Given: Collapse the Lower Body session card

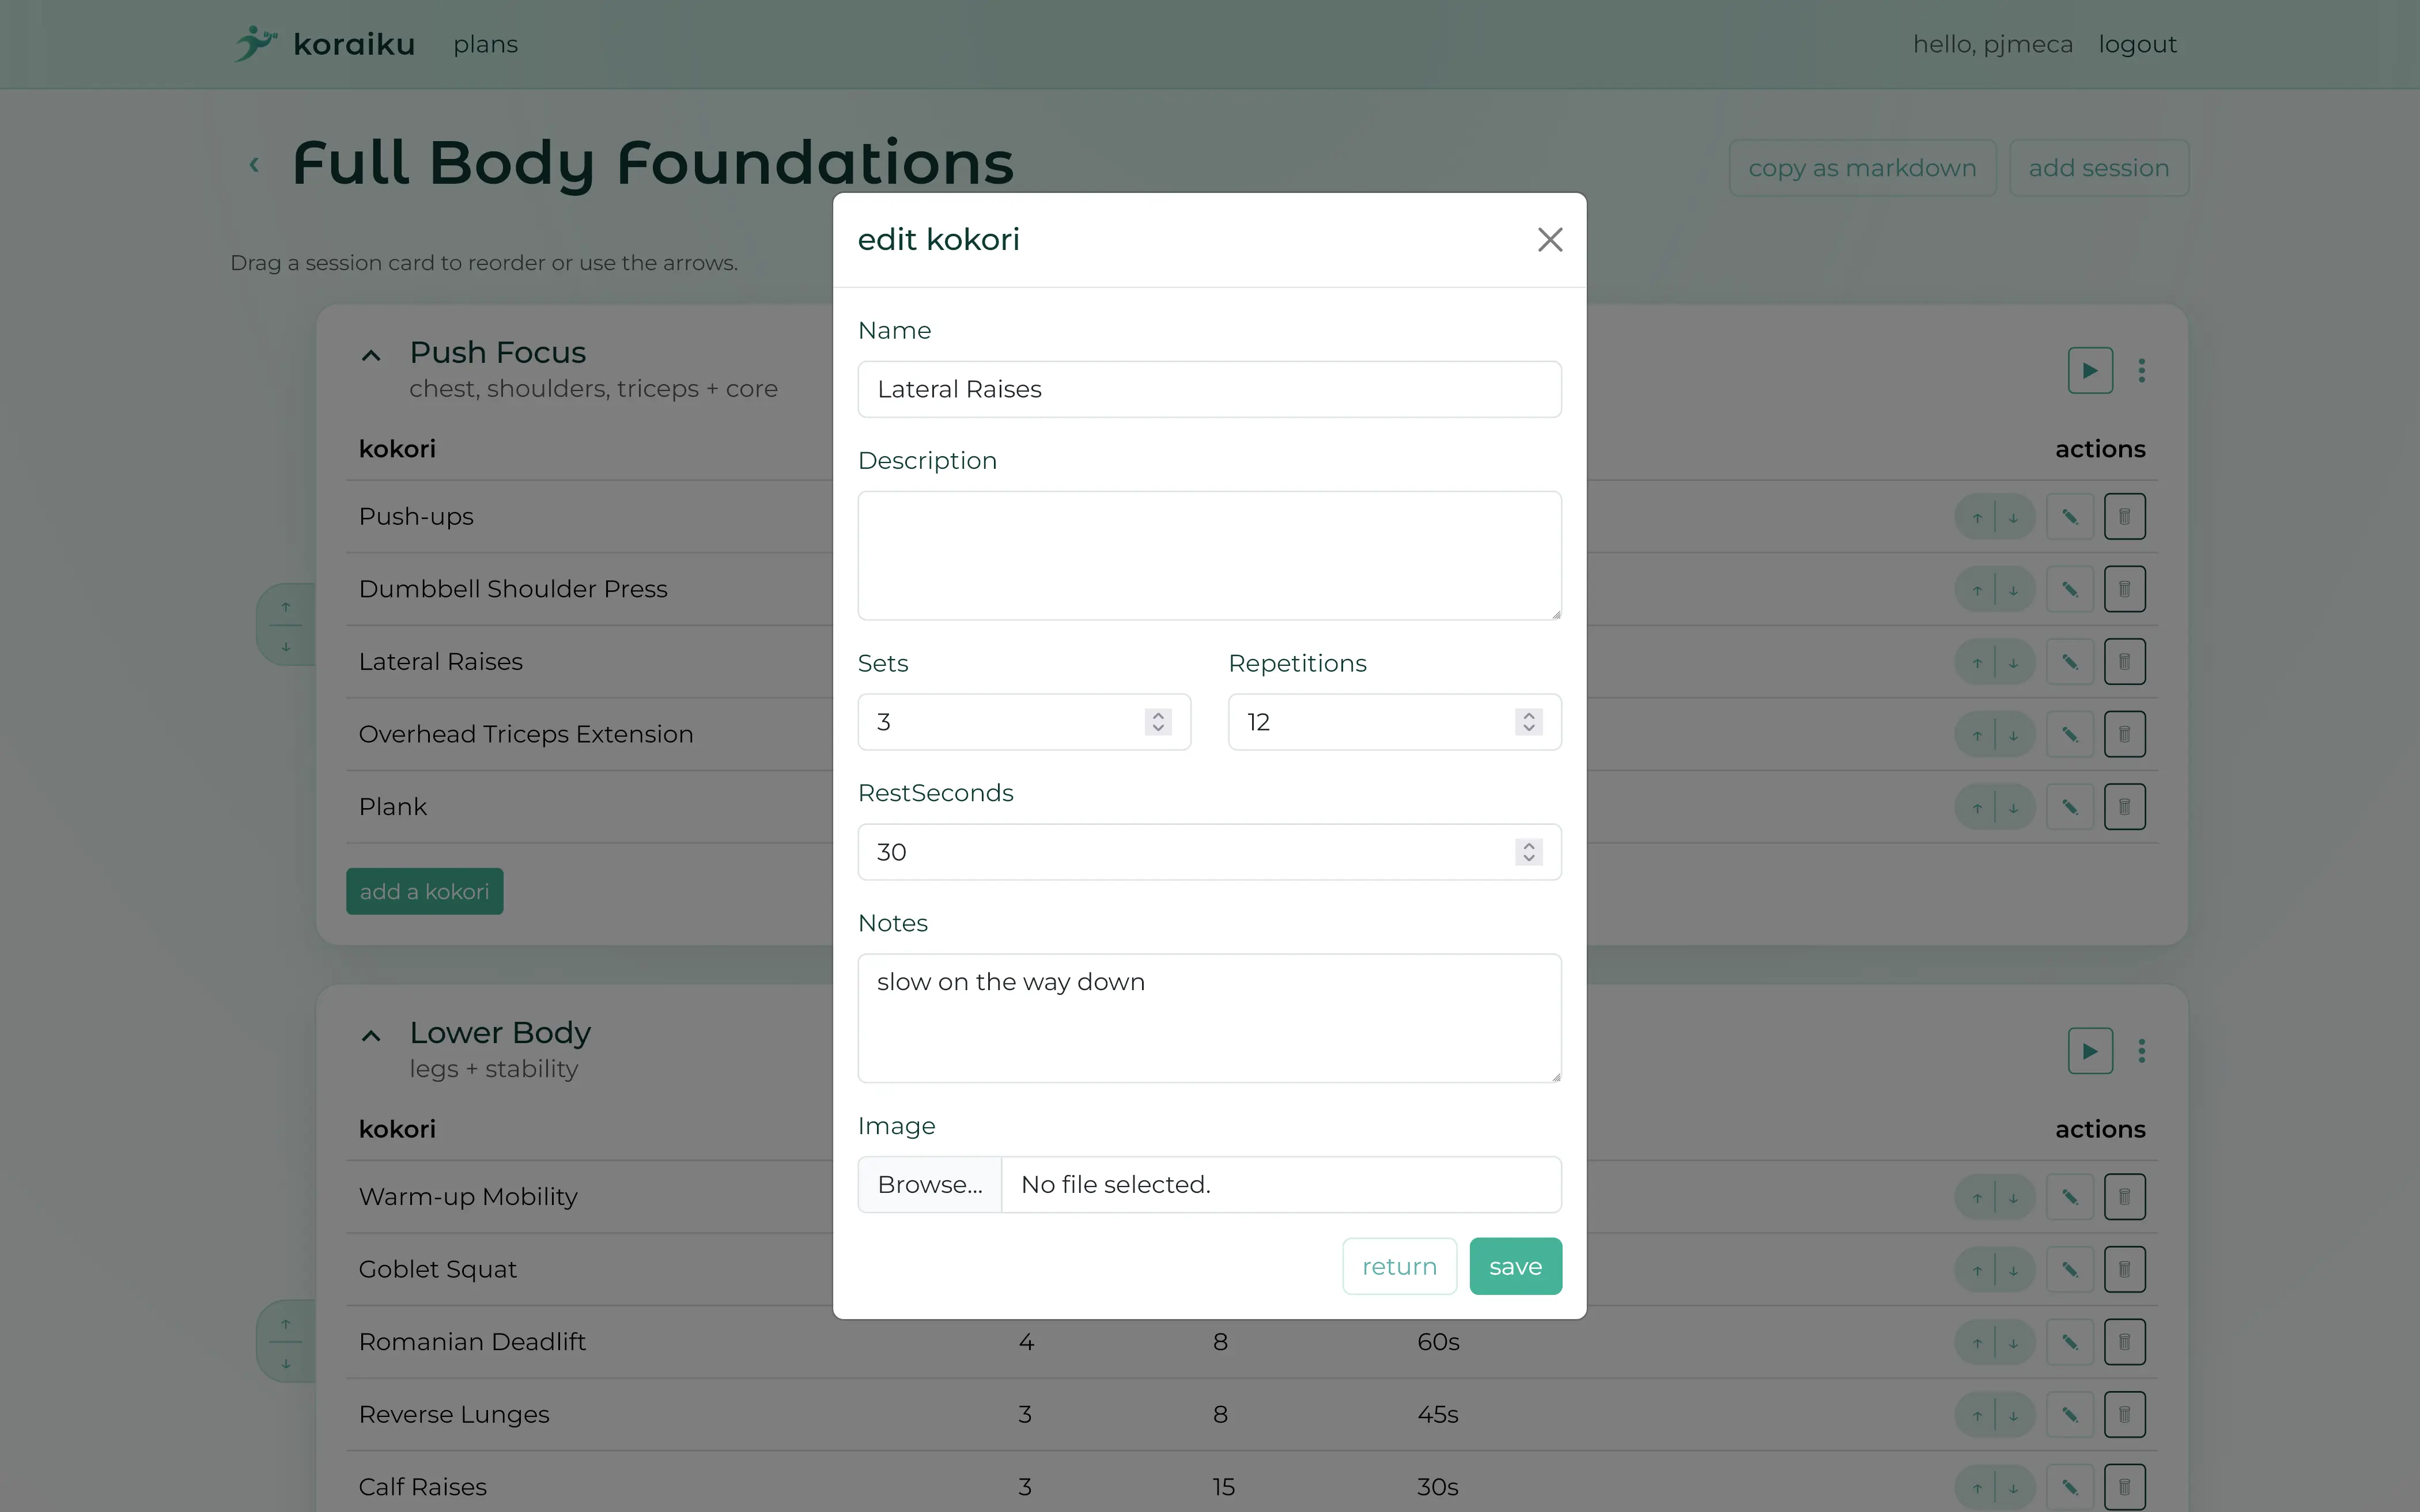Looking at the screenshot, I should pyautogui.click(x=370, y=1035).
